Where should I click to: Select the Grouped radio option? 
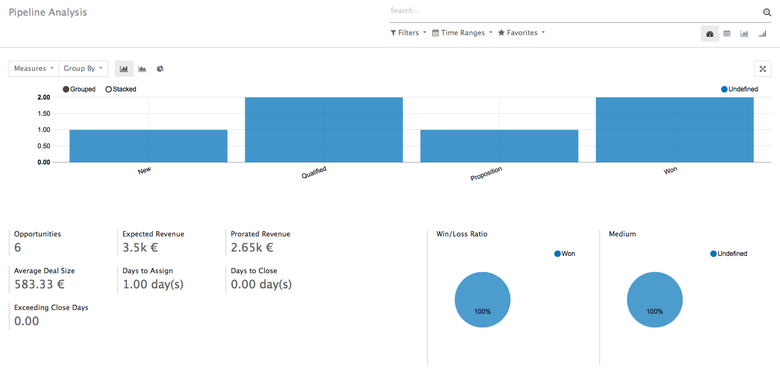(79, 90)
